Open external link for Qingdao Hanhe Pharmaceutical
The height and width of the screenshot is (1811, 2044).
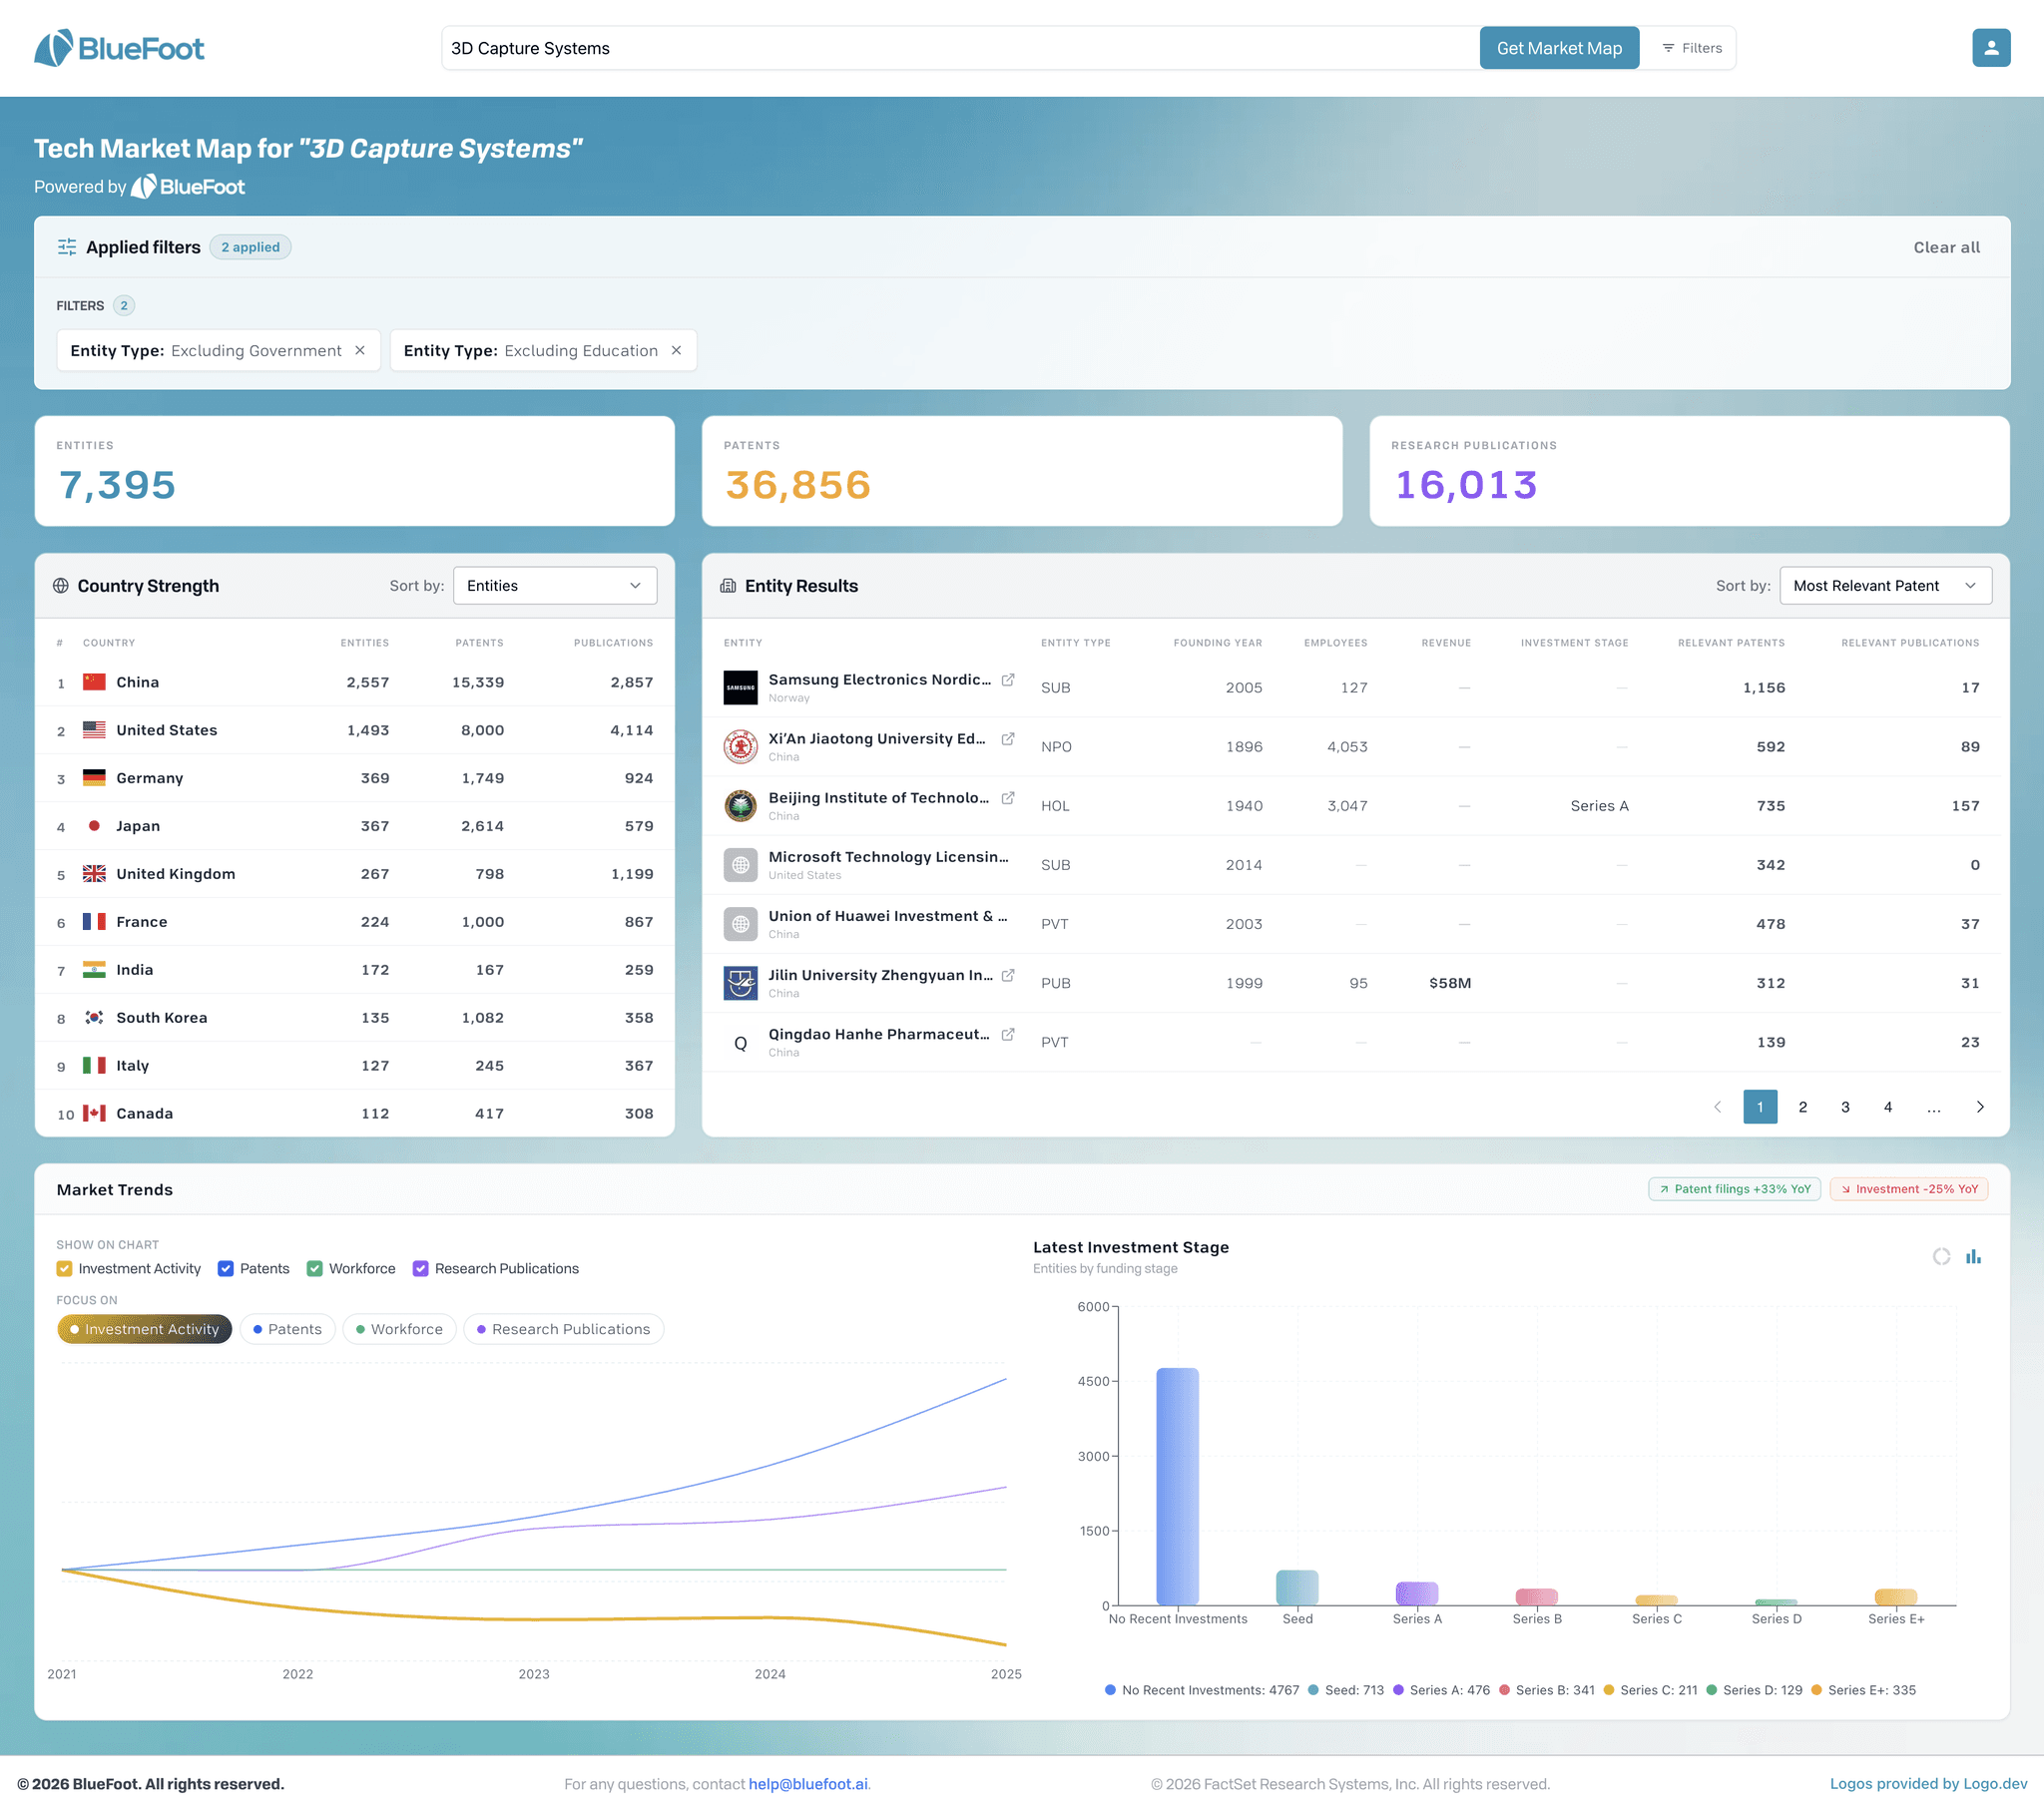coord(1008,1034)
